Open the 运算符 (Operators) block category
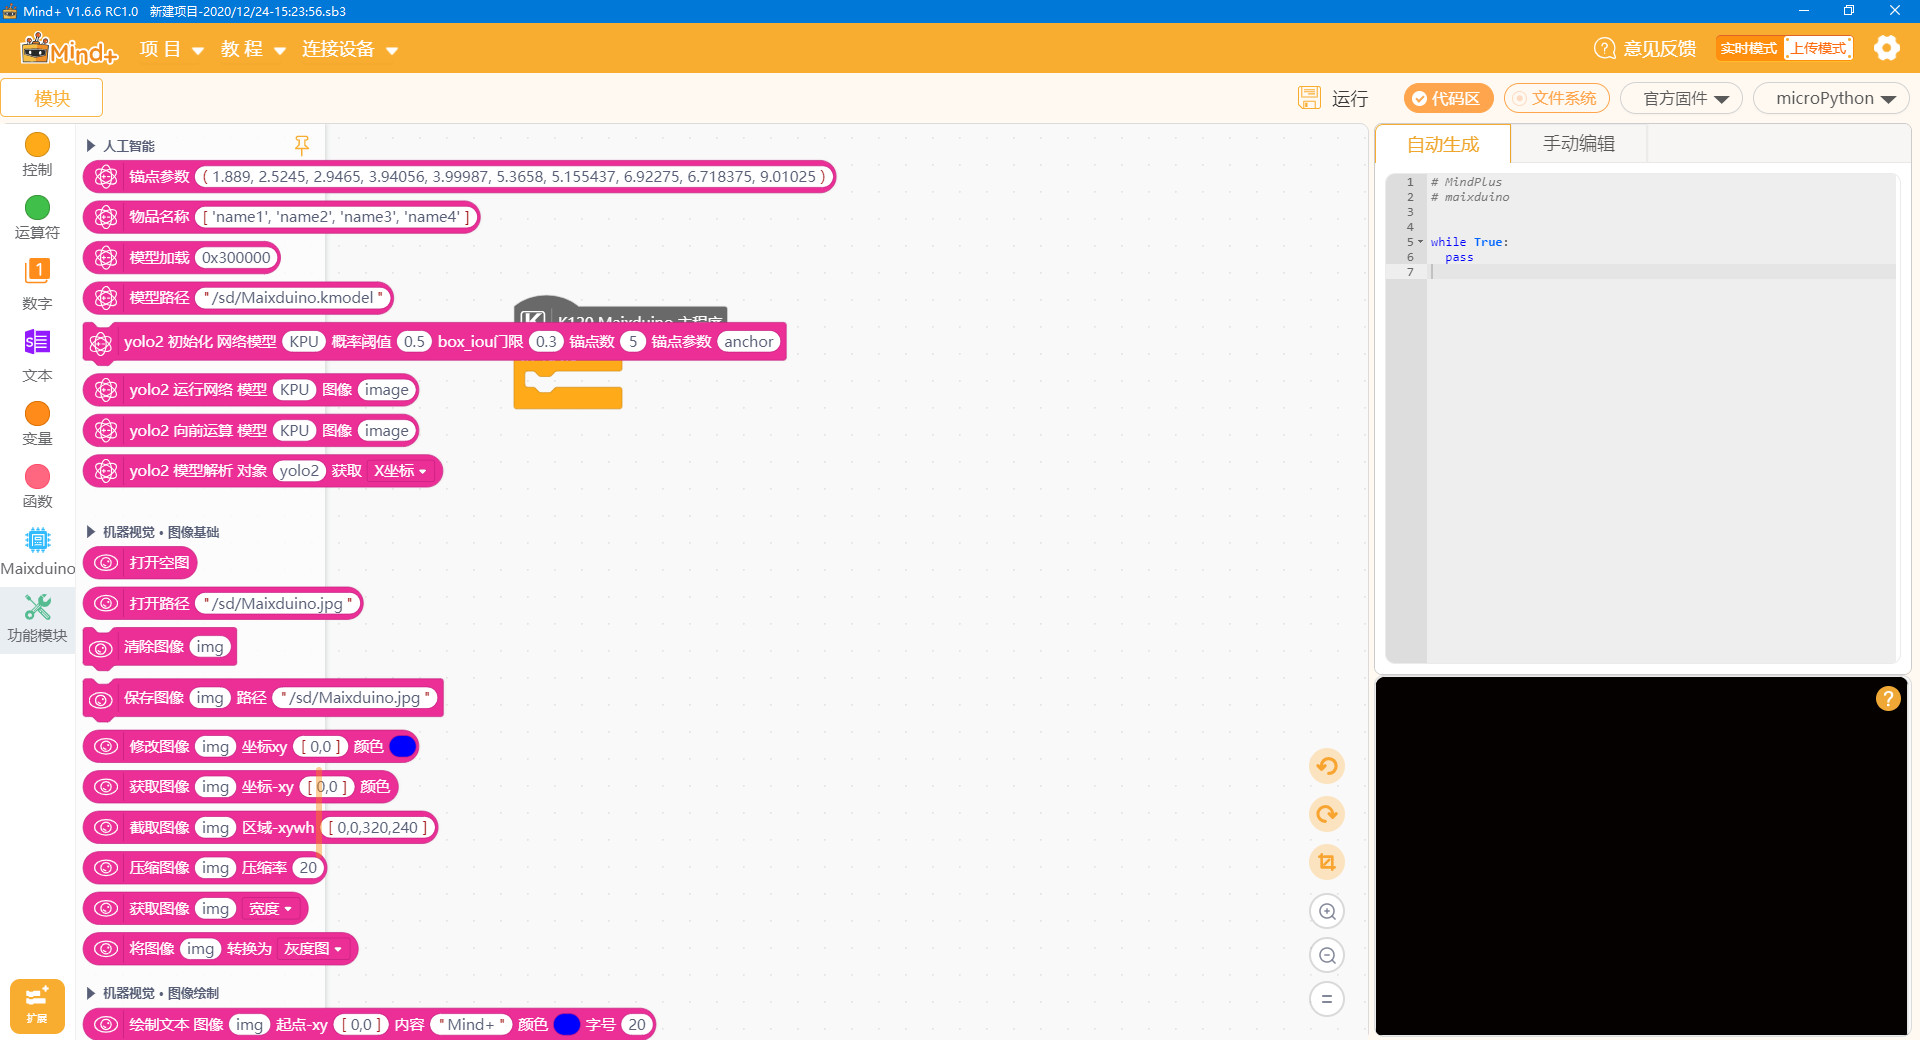1920x1040 pixels. coord(37,217)
